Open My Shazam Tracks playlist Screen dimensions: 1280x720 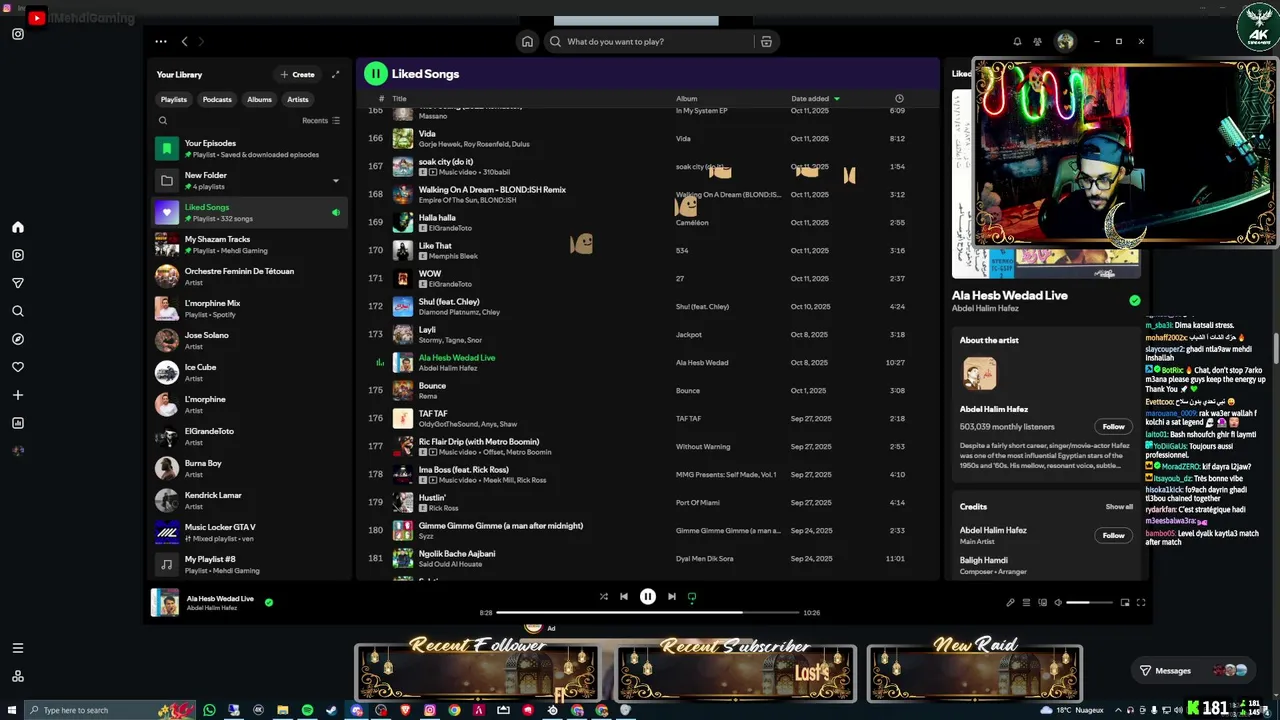248,244
